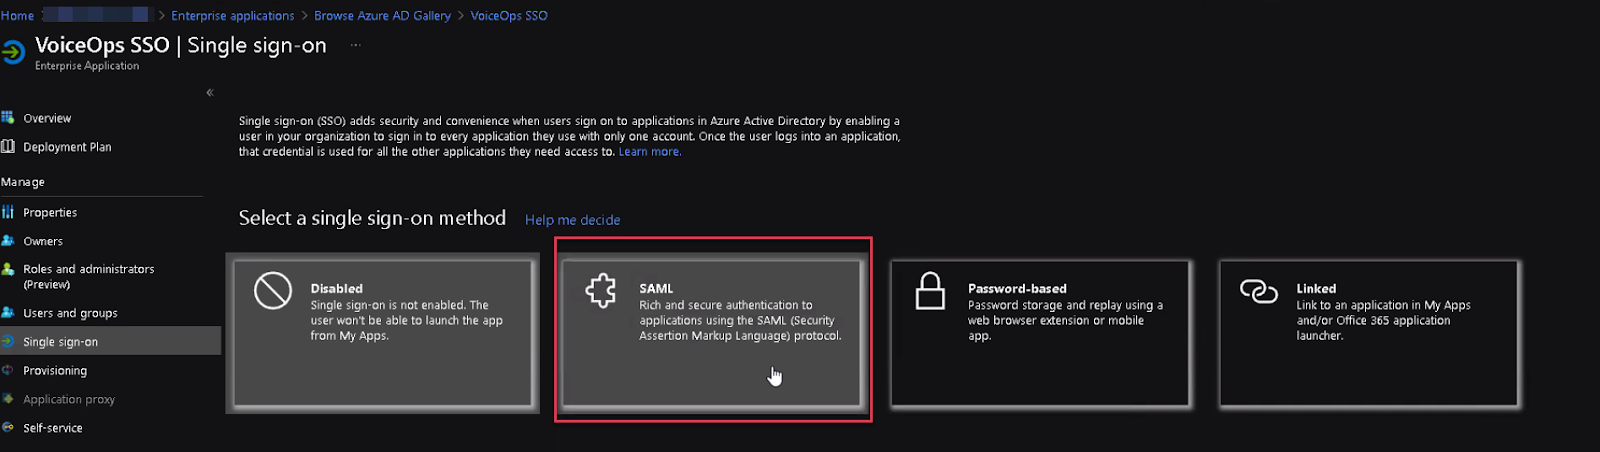Open Browse Azure AD Gallery breadcrumb
This screenshot has width=1600, height=452.
[382, 16]
